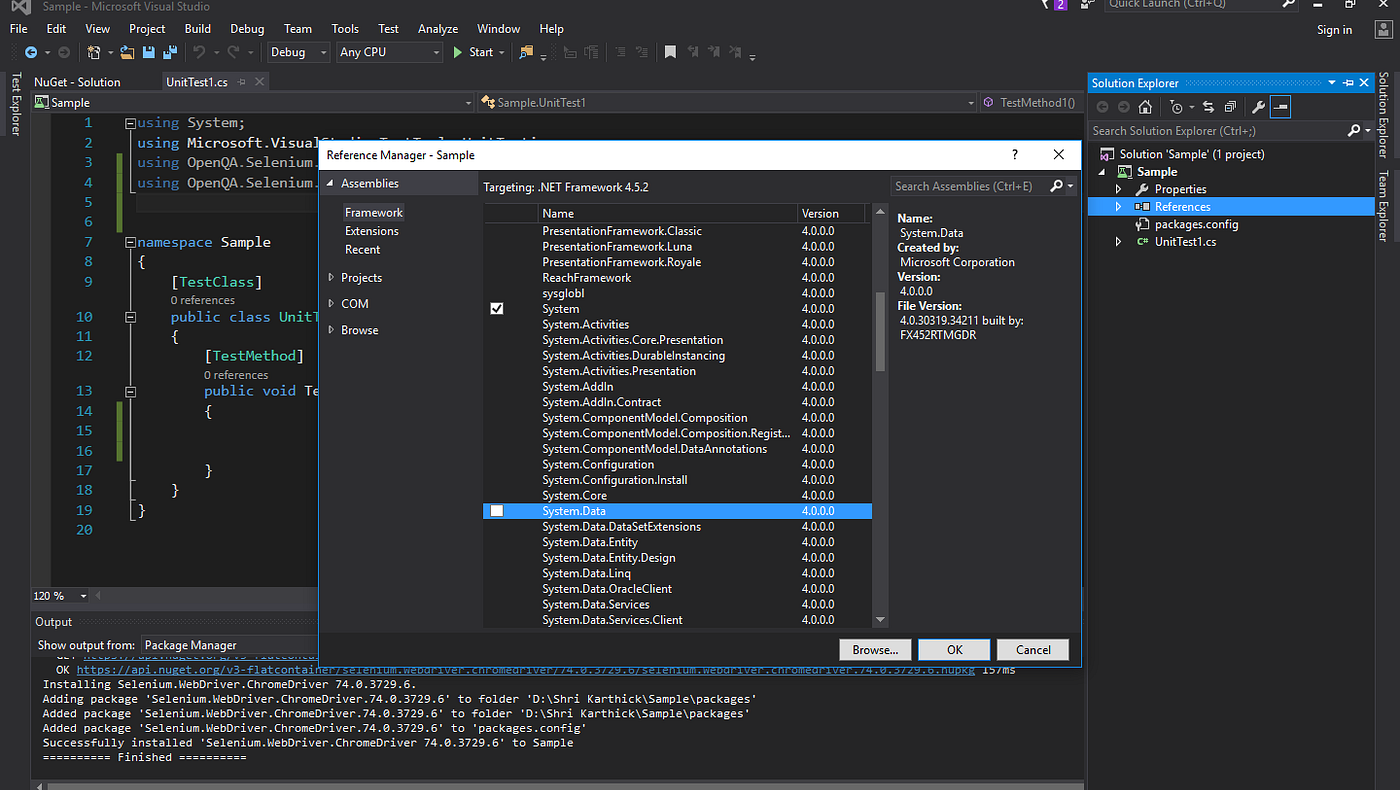Viewport: 1400px width, 790px height.
Task: Open Properties wrench icon in Solution Explorer toolbar
Action: (1259, 107)
